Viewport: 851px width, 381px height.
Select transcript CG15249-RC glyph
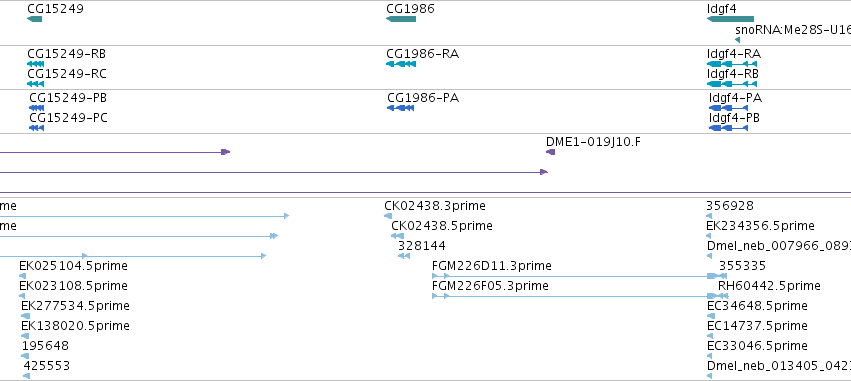tap(35, 84)
